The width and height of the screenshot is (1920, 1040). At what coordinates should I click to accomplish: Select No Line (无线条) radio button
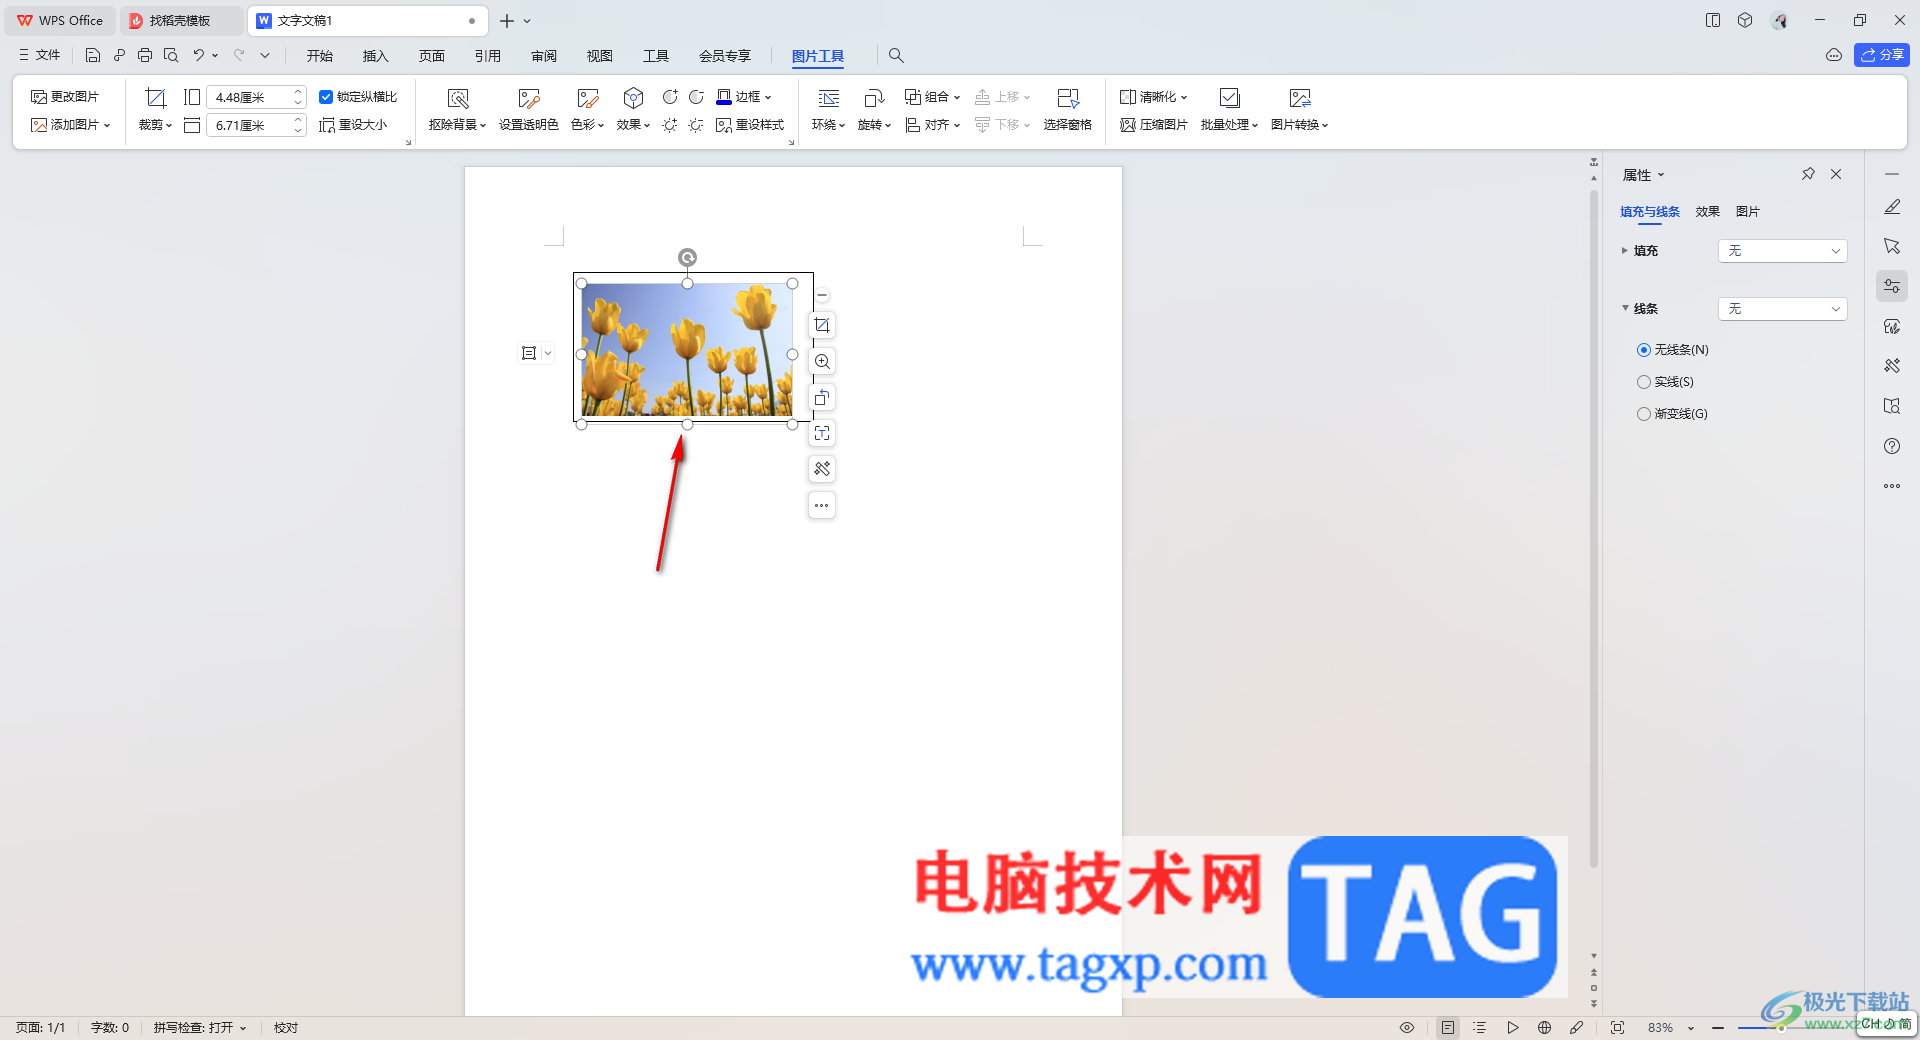coord(1644,350)
